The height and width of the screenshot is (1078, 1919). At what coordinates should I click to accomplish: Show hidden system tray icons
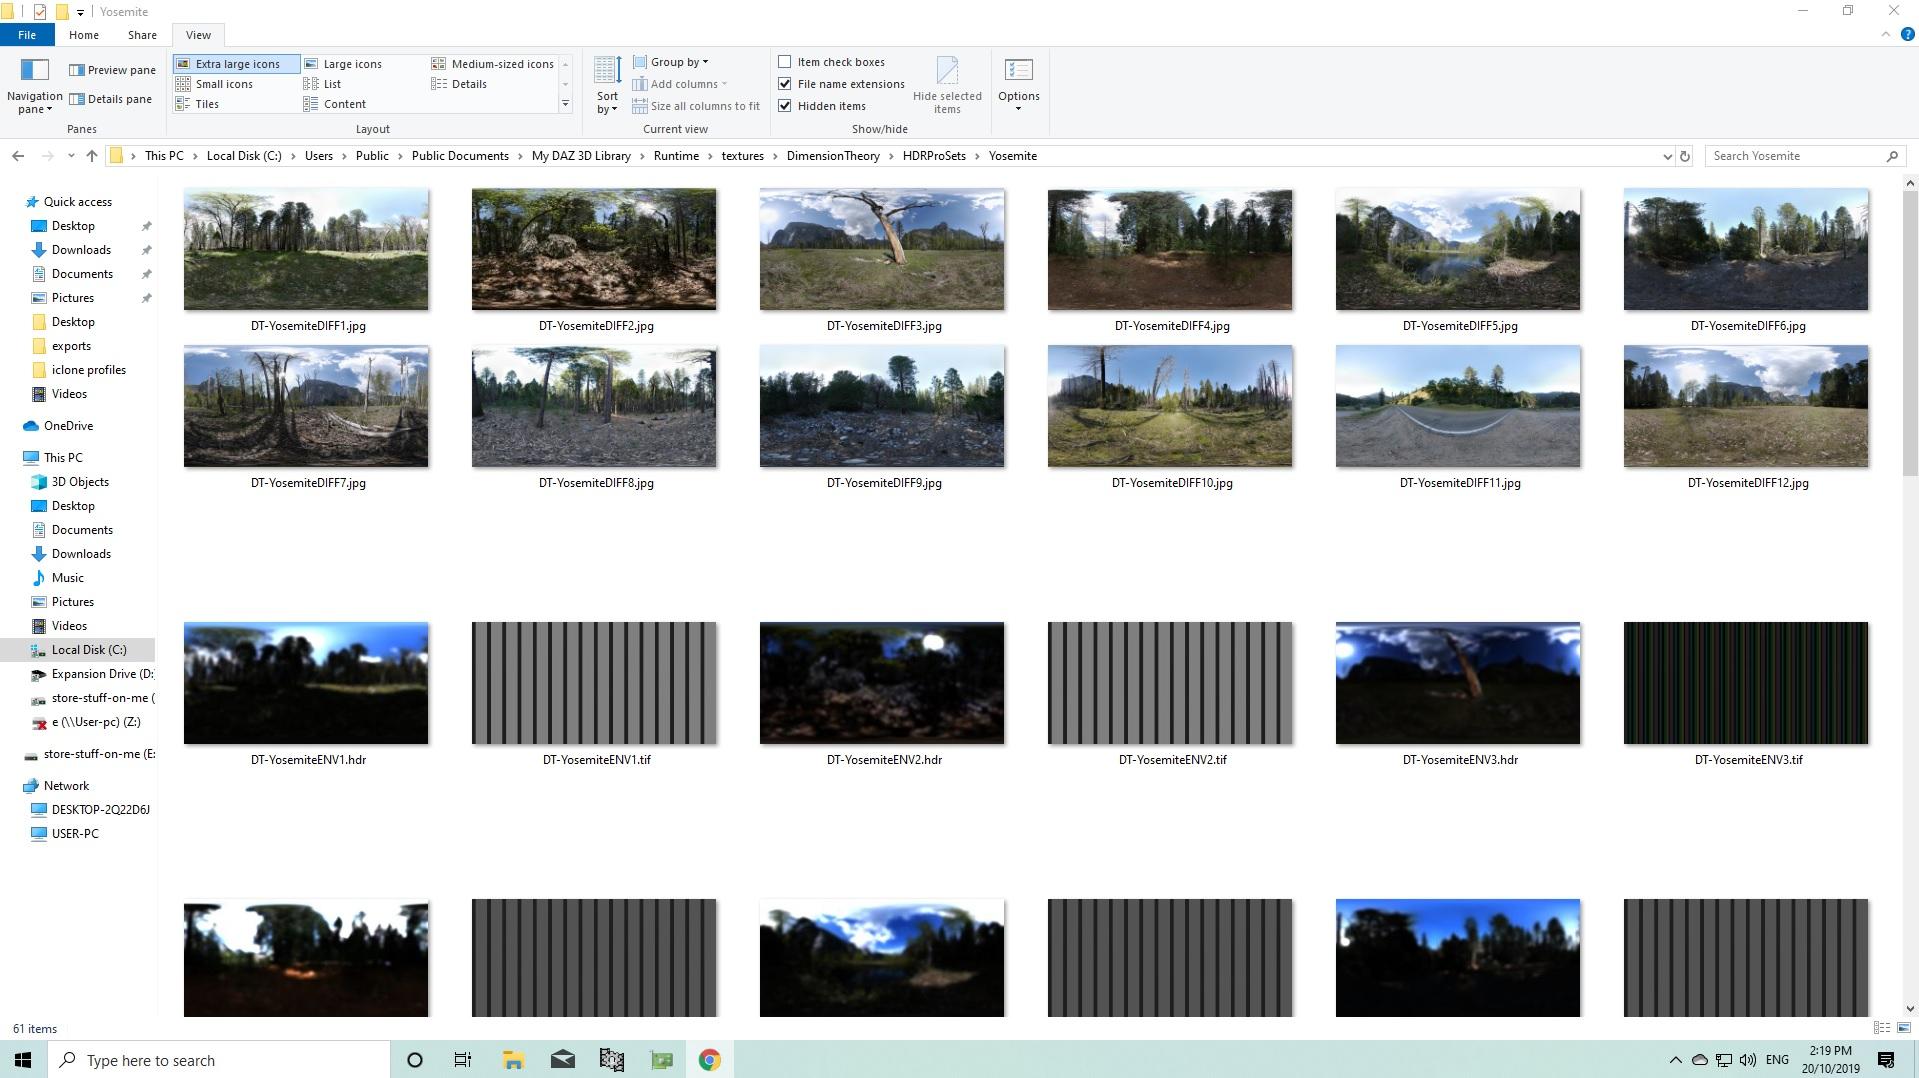1676,1060
